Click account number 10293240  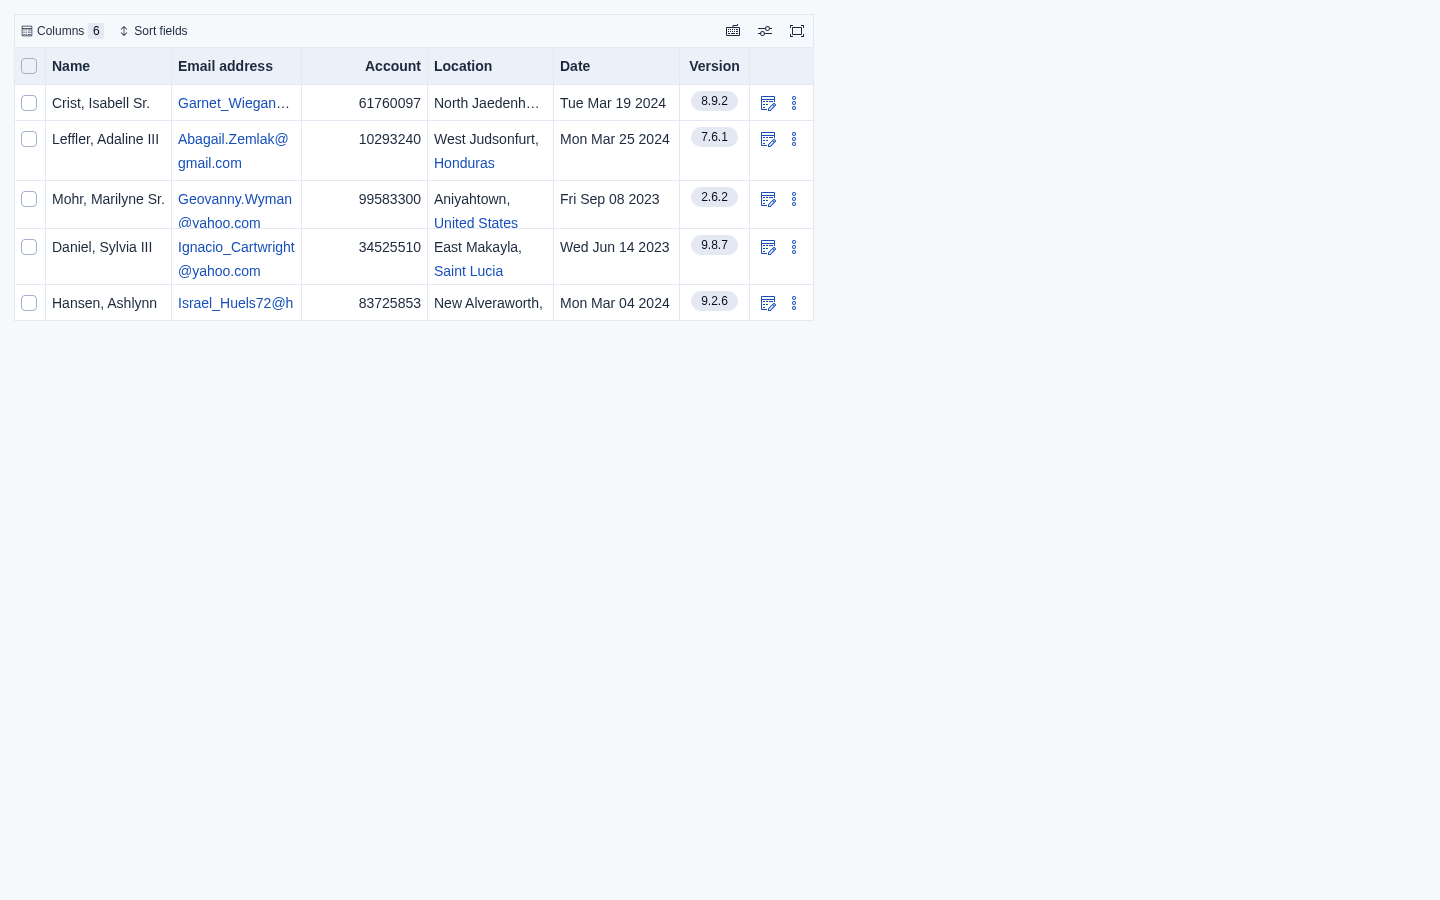pyautogui.click(x=390, y=139)
